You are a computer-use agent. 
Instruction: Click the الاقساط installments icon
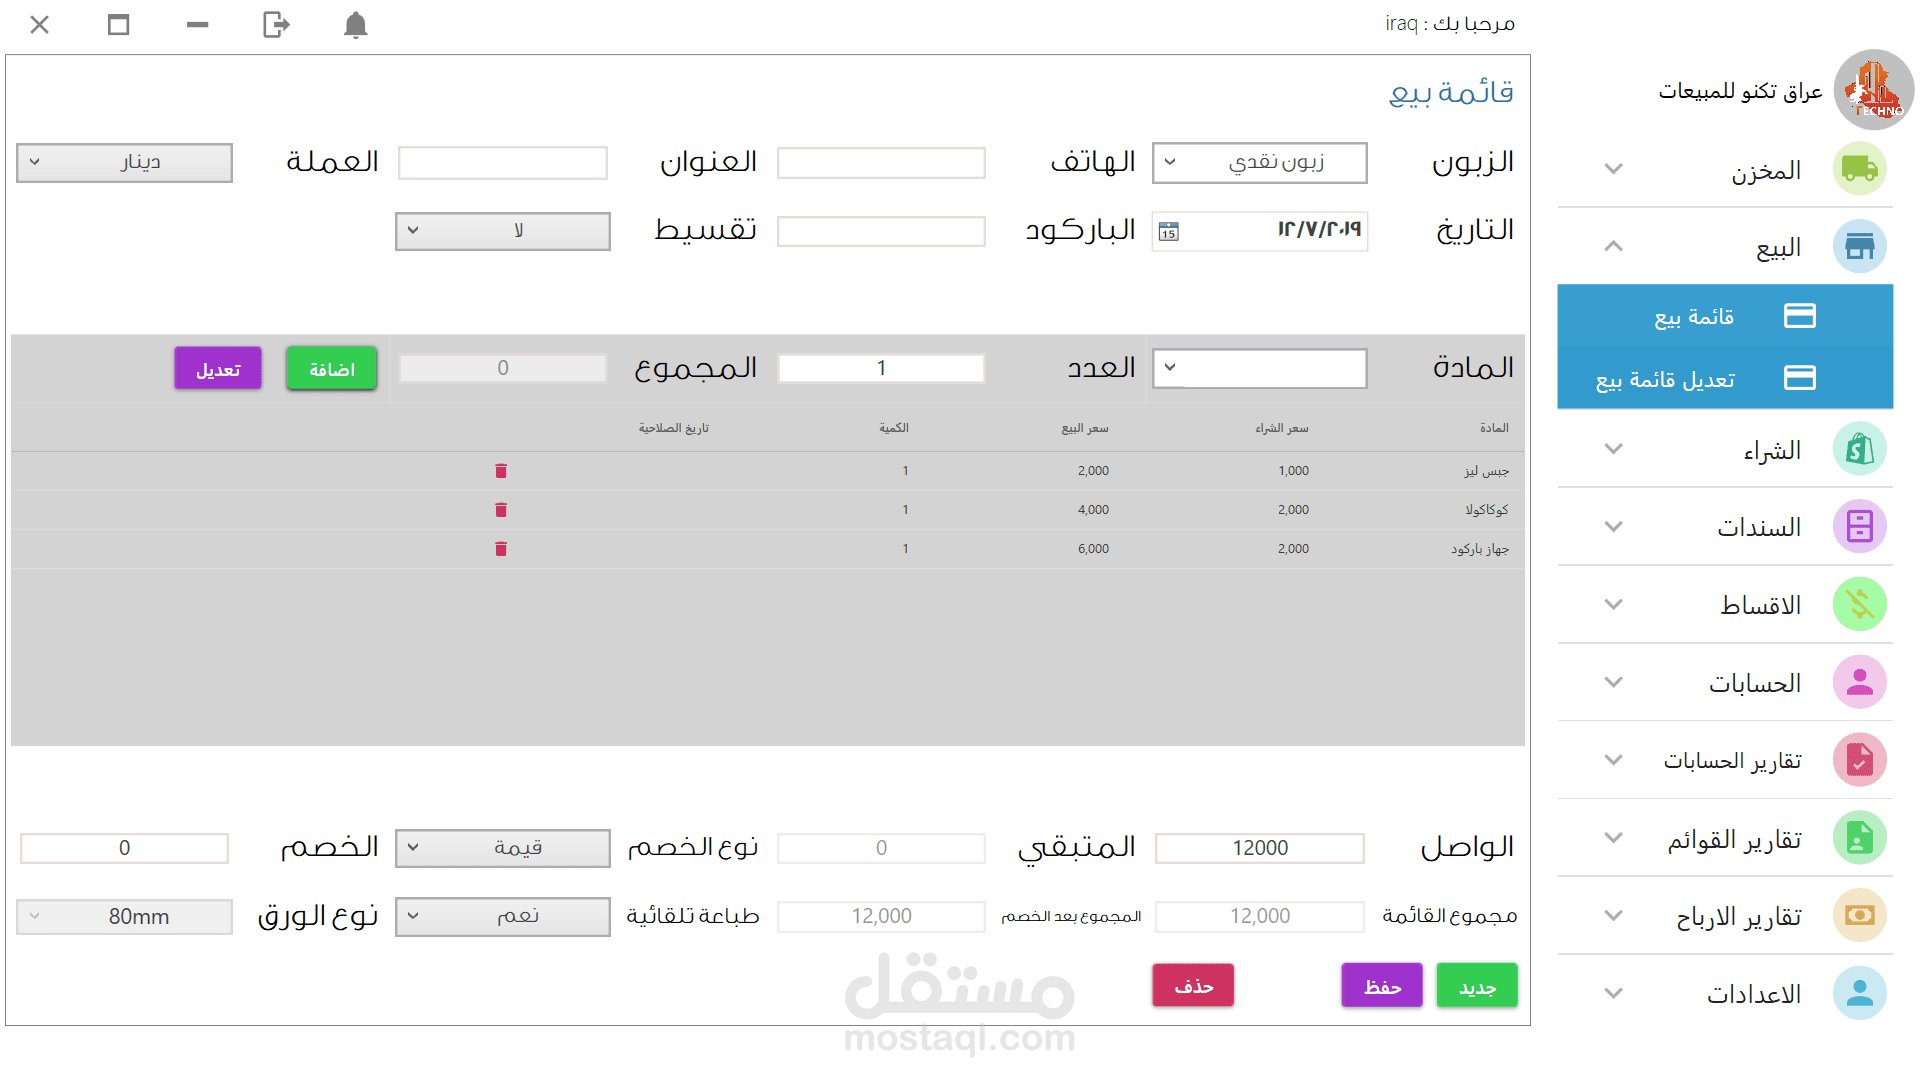click(x=1859, y=604)
